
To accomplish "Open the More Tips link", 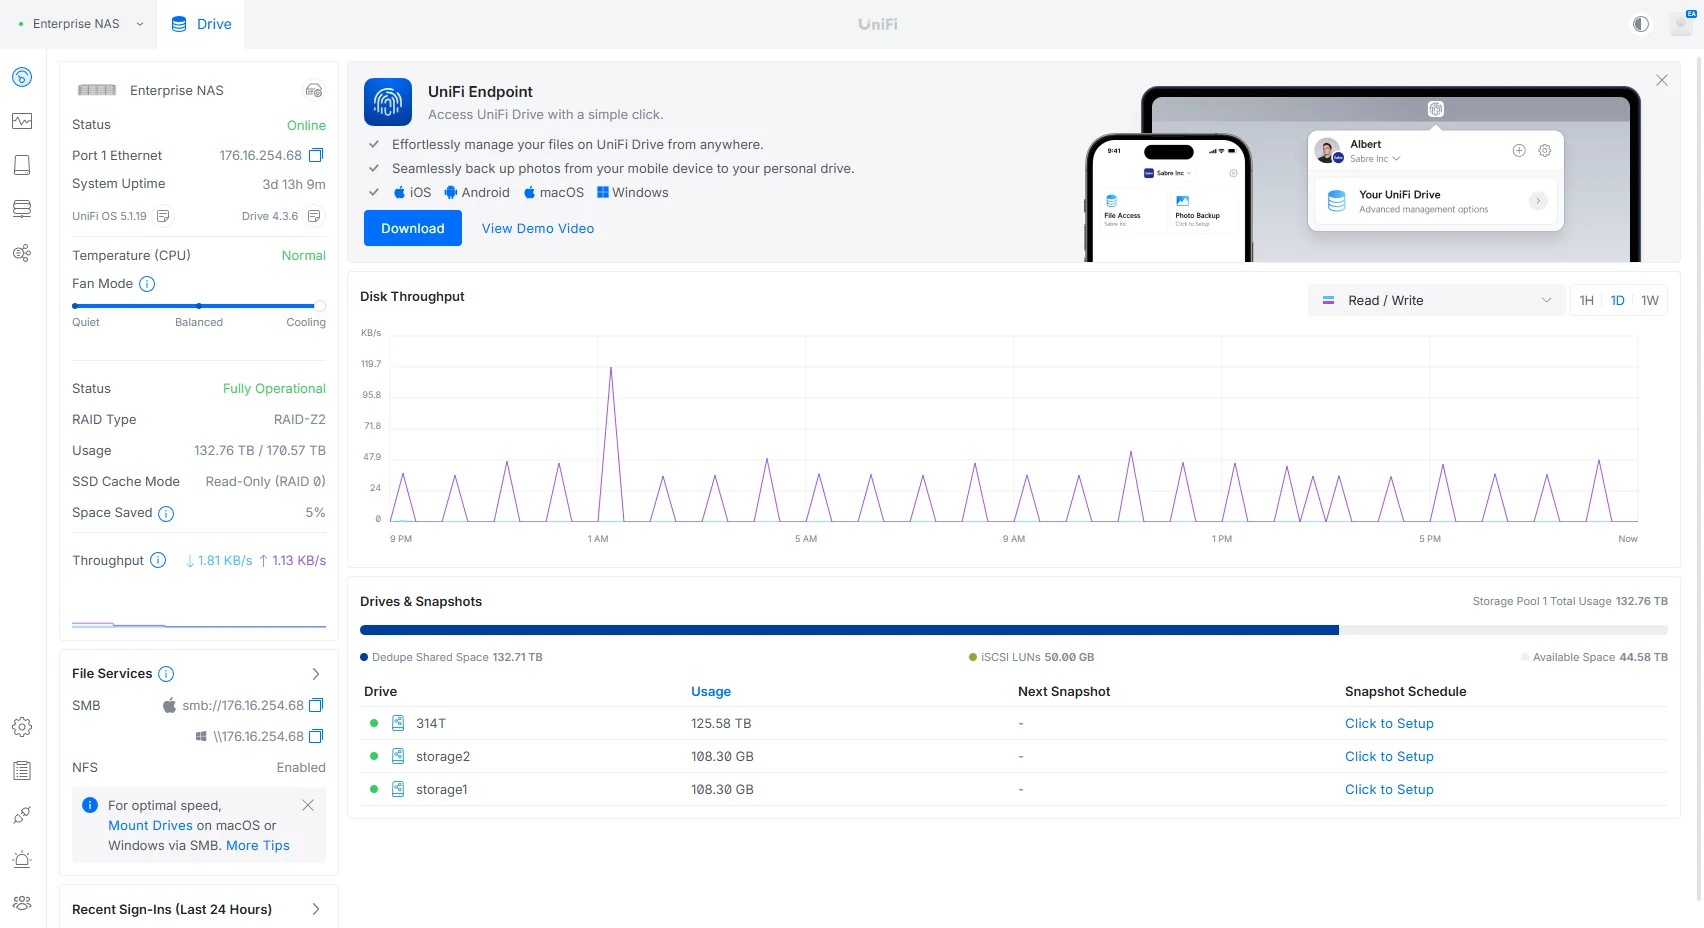I will click(x=258, y=845).
